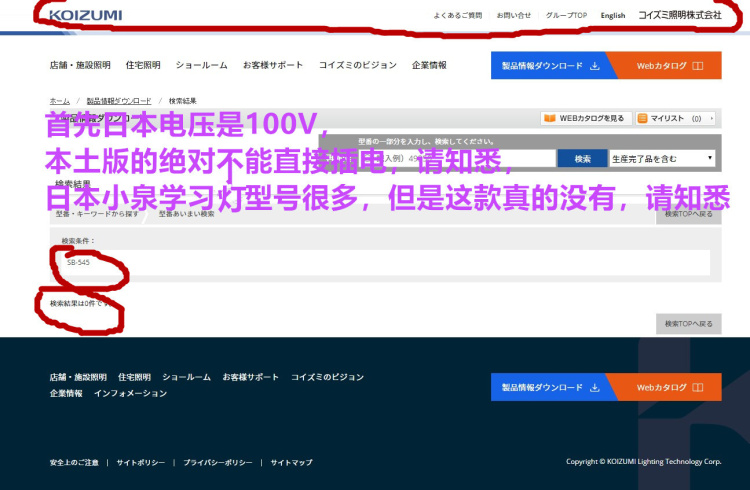Click the KOIZUMI logo
The image size is (750, 490).
click(x=86, y=15)
